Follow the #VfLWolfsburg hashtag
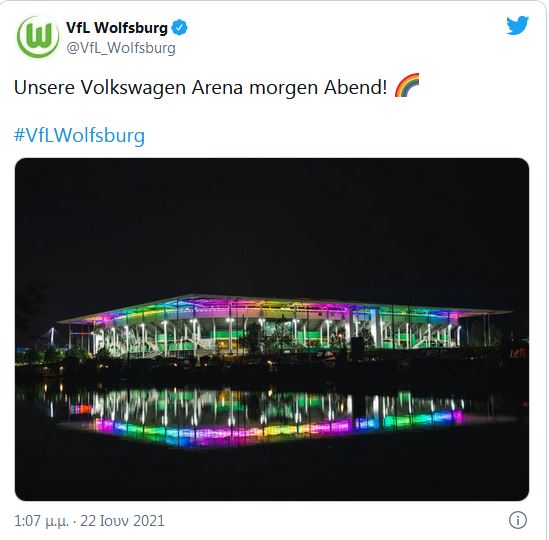This screenshot has height=540, width=549. (79, 135)
